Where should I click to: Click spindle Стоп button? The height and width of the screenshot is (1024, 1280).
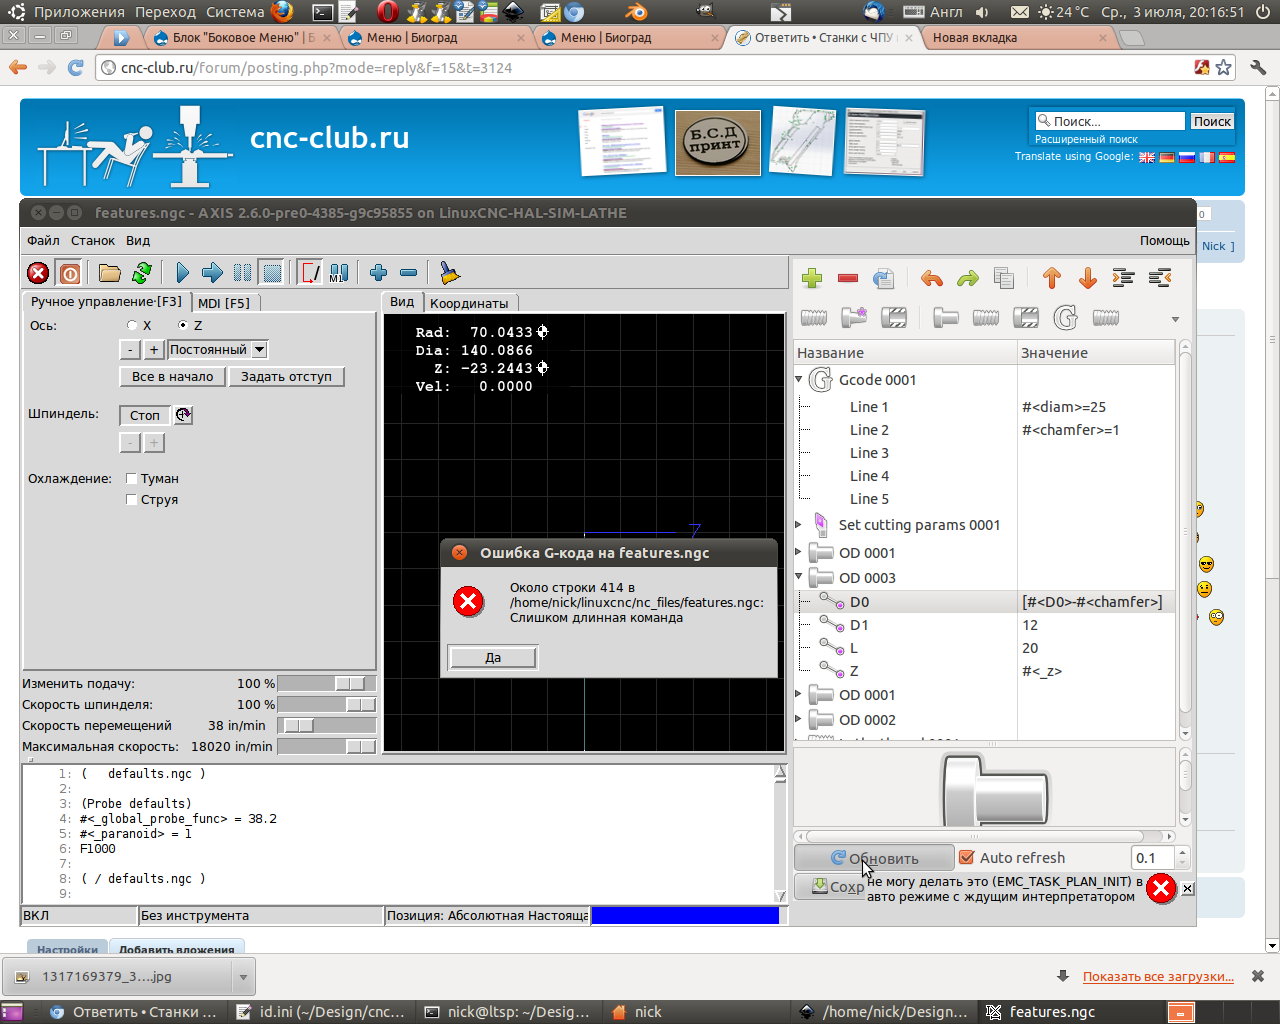(145, 415)
